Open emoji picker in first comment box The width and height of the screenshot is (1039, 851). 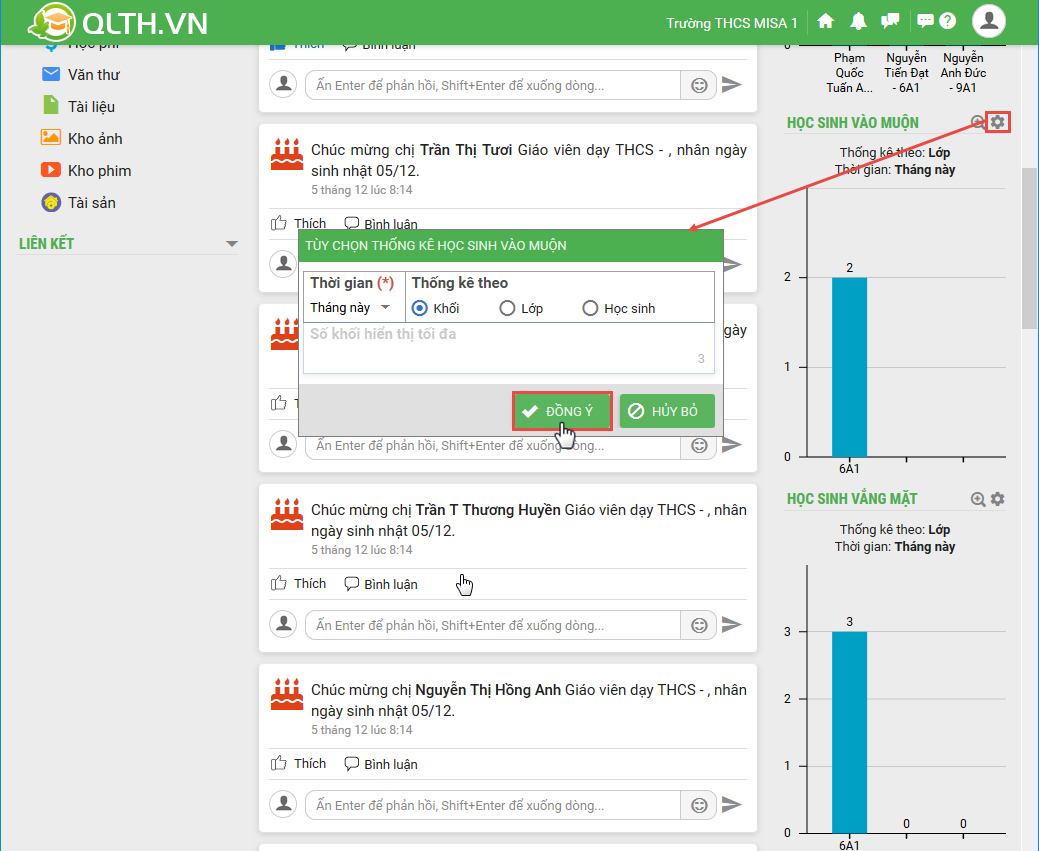(699, 85)
